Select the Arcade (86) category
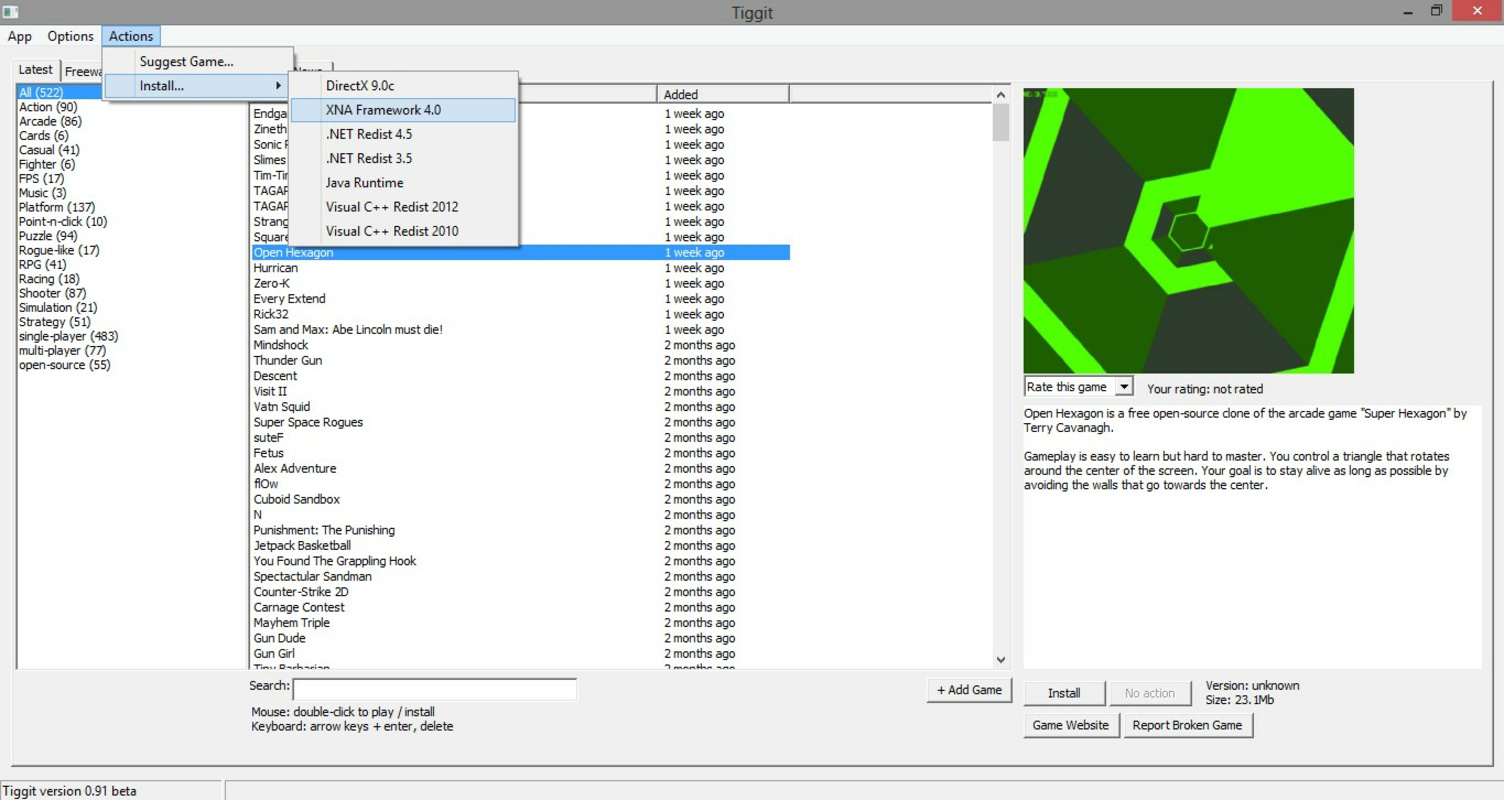This screenshot has height=800, width=1504. [x=50, y=121]
